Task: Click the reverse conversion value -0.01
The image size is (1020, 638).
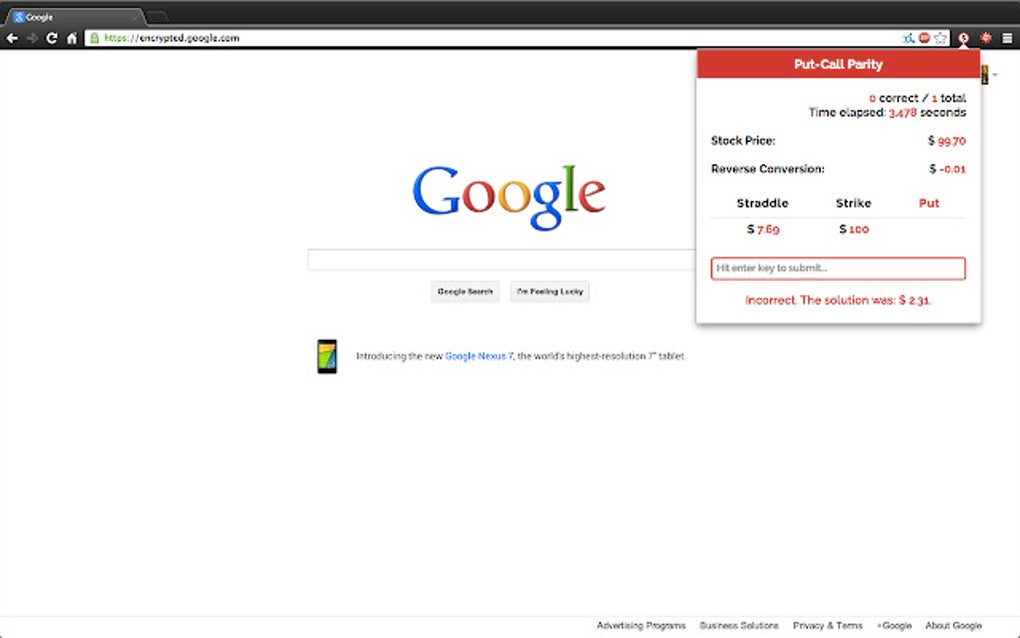Action: [x=953, y=169]
